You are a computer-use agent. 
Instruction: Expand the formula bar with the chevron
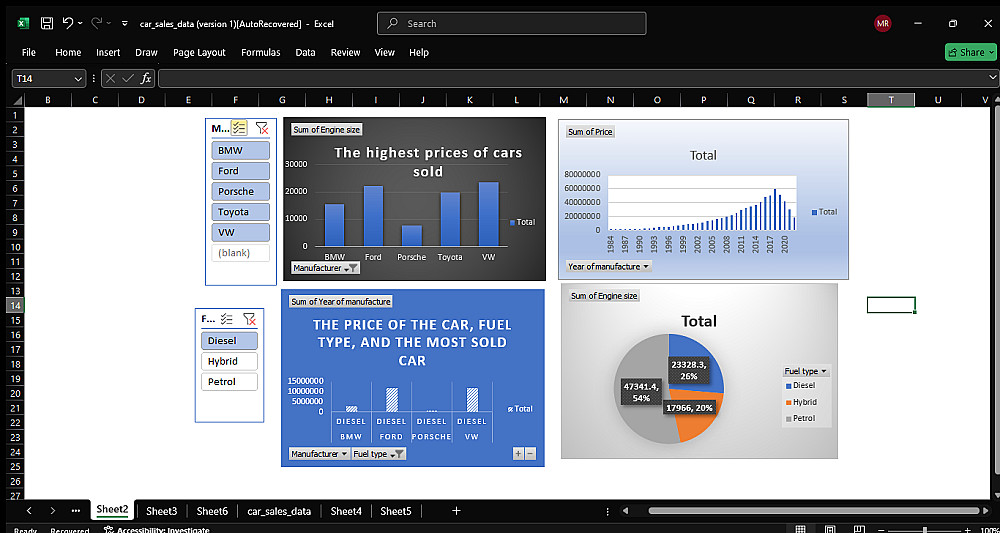[992, 78]
